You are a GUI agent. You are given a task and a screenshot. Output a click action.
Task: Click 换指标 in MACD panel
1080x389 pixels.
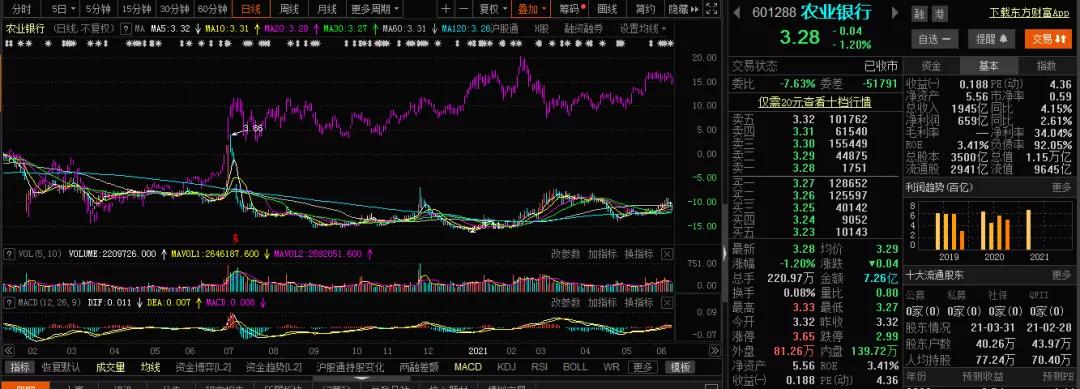[638, 302]
